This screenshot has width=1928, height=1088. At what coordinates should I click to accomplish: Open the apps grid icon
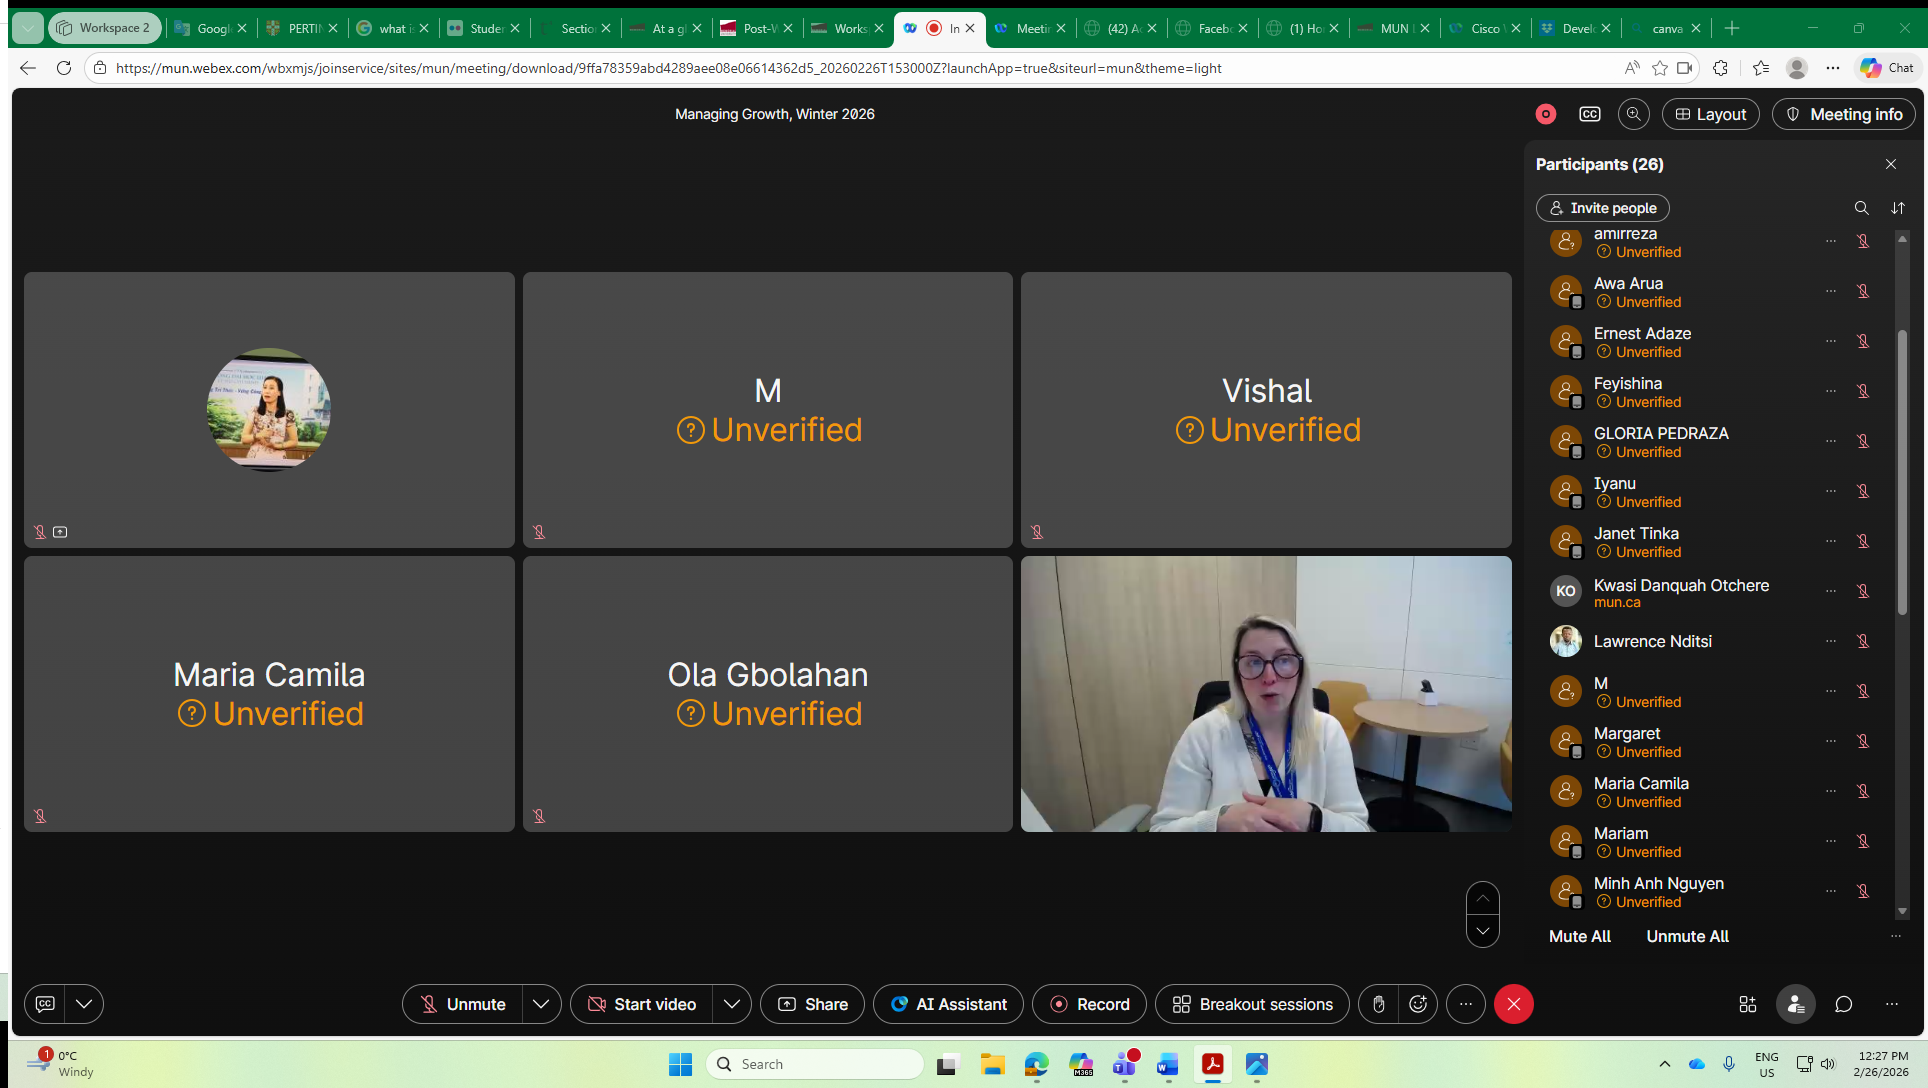[x=1747, y=1004]
